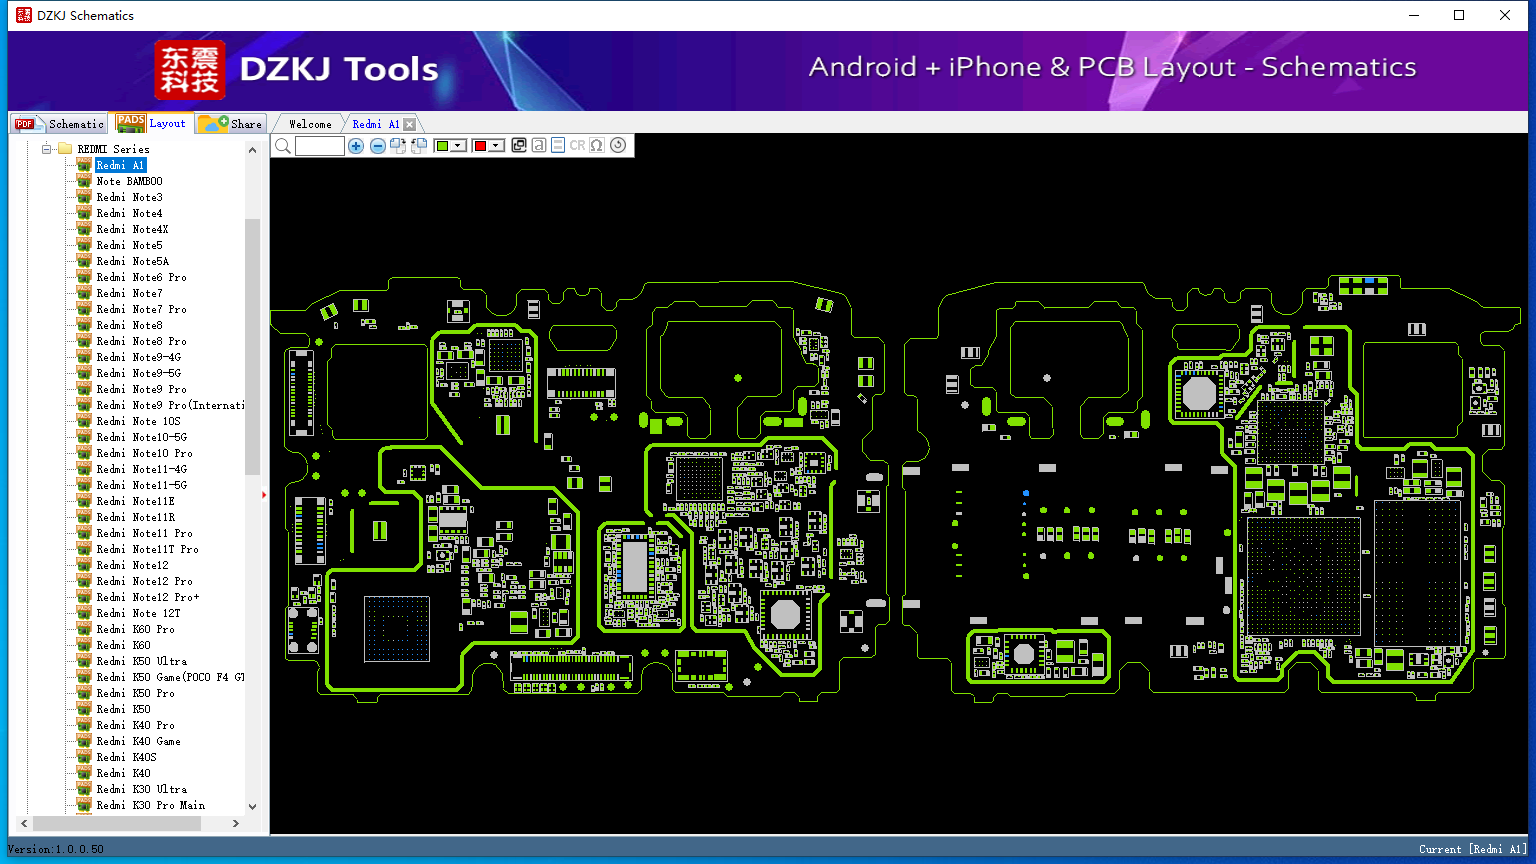Toggle the letter 'a' text display icon
1536x864 pixels.
pyautogui.click(x=539, y=145)
